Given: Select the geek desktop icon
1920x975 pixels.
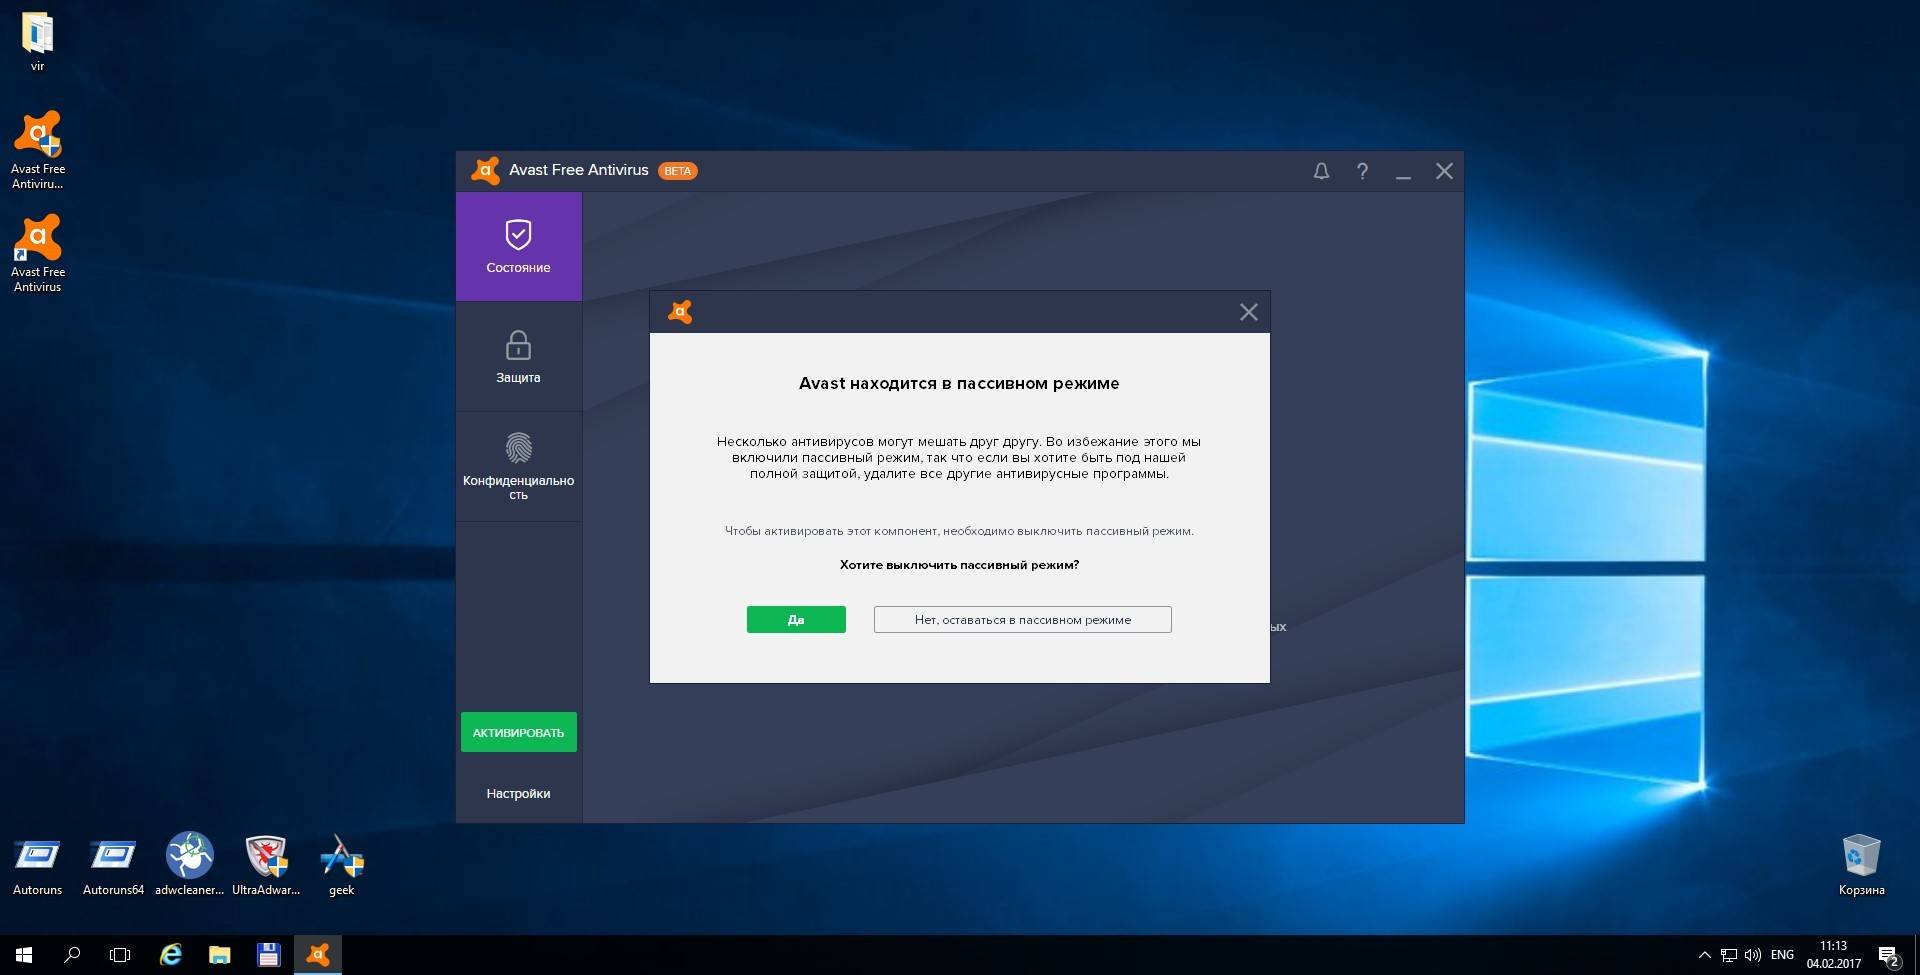Looking at the screenshot, I should click(341, 865).
